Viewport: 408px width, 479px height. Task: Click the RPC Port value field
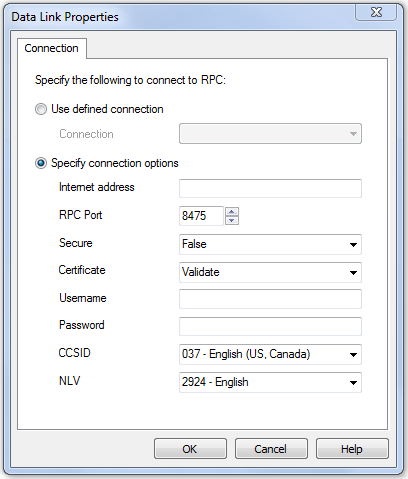pyautogui.click(x=201, y=216)
